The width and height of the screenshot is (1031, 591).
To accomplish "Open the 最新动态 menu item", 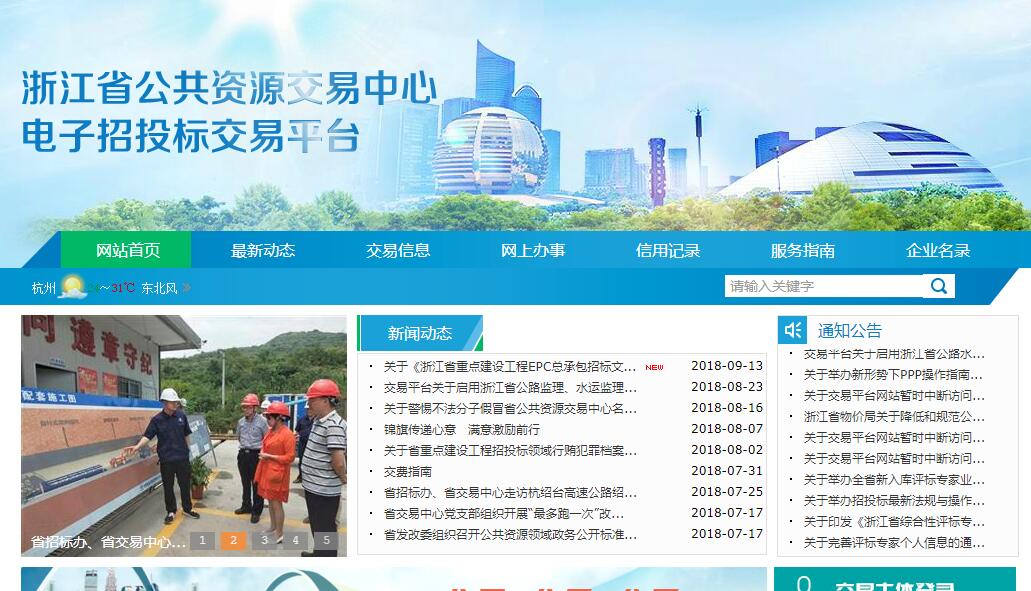I will (262, 250).
